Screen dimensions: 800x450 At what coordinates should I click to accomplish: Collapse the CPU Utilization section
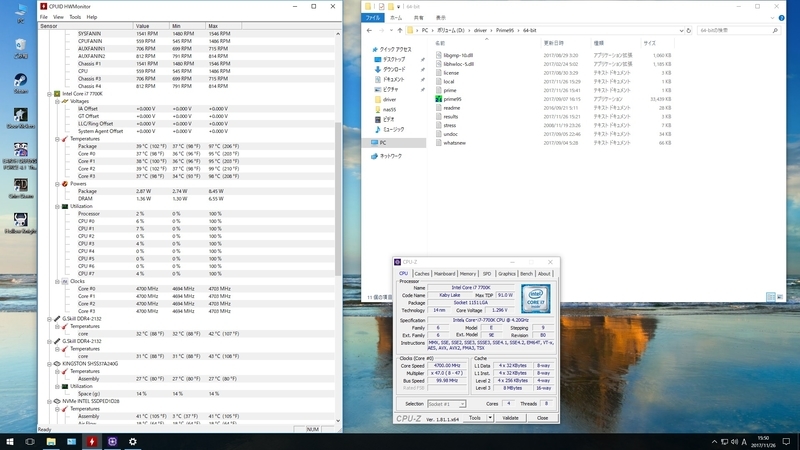pos(57,206)
